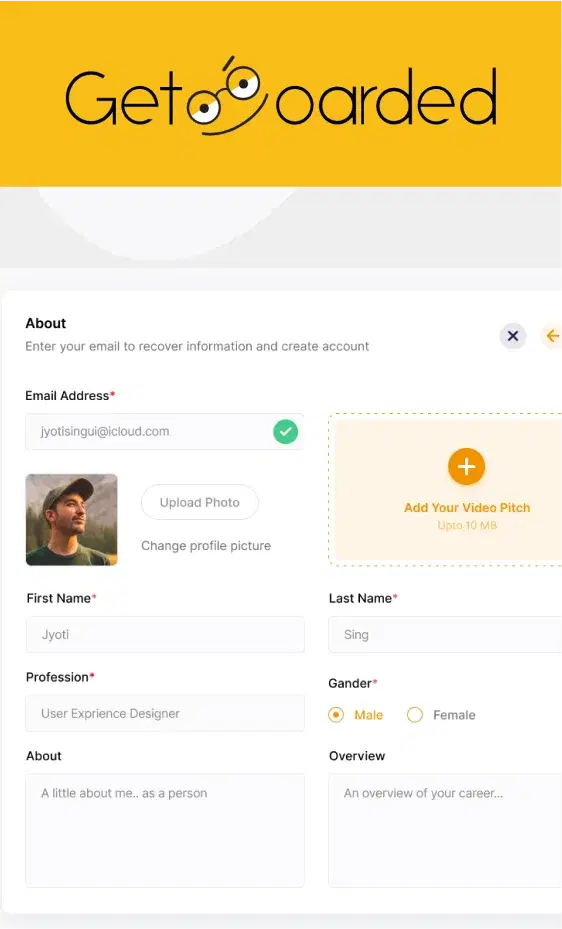
Task: Click Add Your Video Pitch text
Action: 467,508
